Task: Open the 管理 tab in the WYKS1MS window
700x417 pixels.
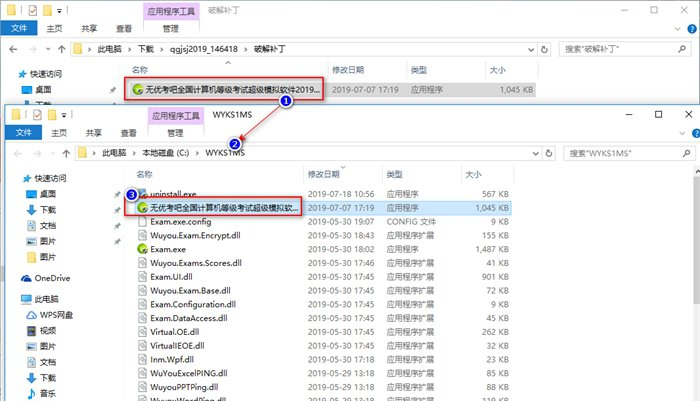Action: 175,133
